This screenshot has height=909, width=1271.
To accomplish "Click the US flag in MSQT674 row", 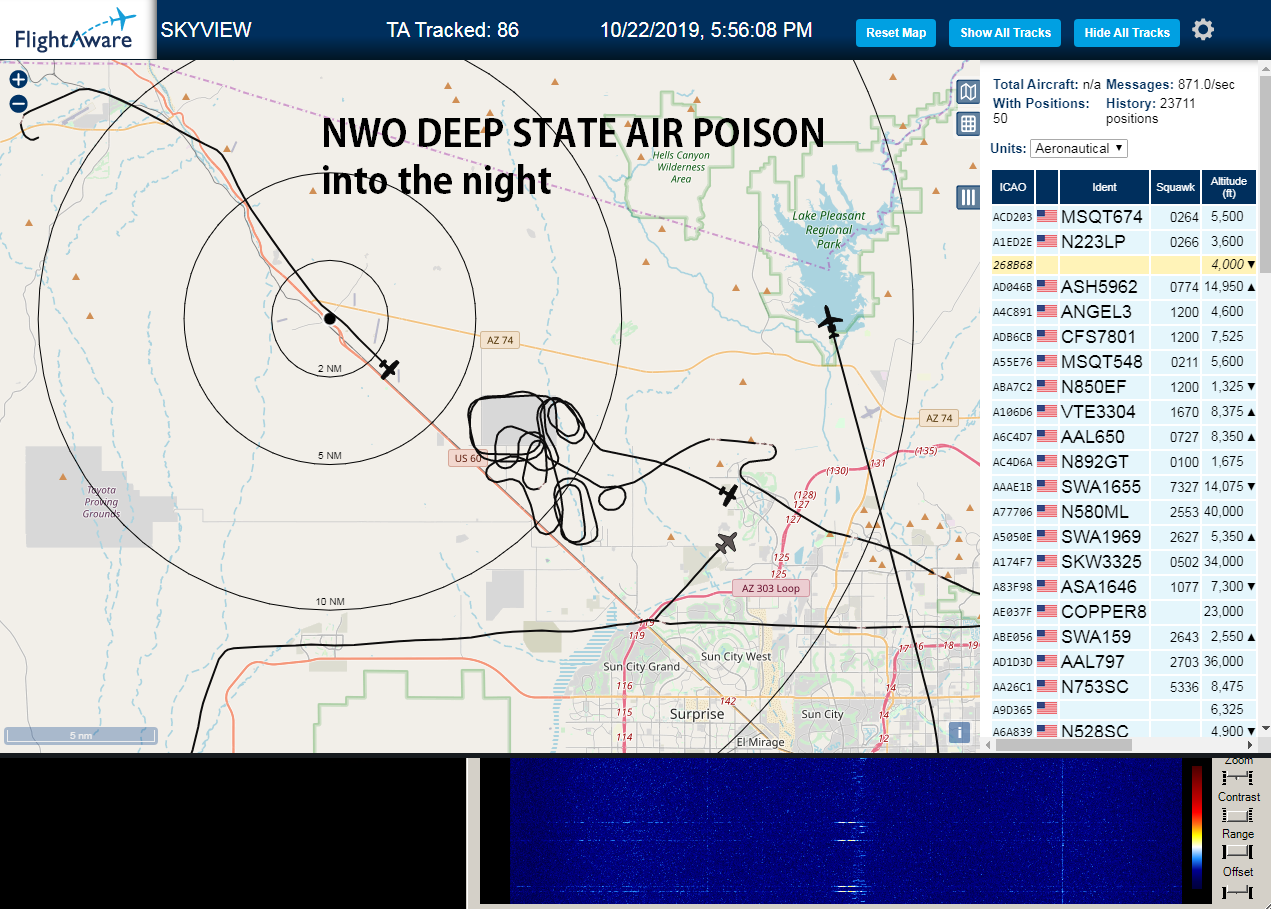I will click(1047, 216).
